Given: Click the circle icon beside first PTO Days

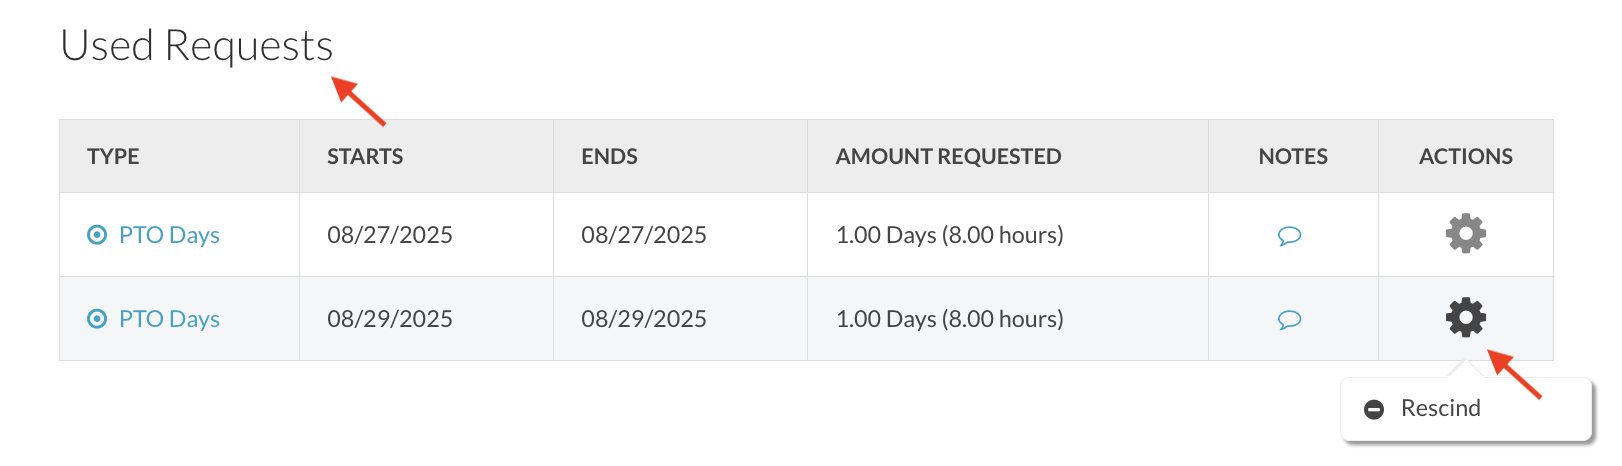Looking at the screenshot, I should click(x=97, y=235).
